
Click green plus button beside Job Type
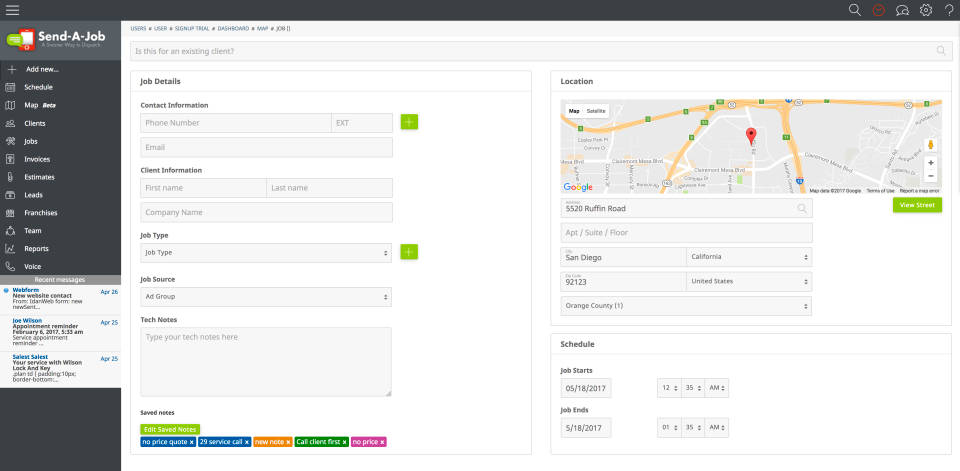coord(409,252)
